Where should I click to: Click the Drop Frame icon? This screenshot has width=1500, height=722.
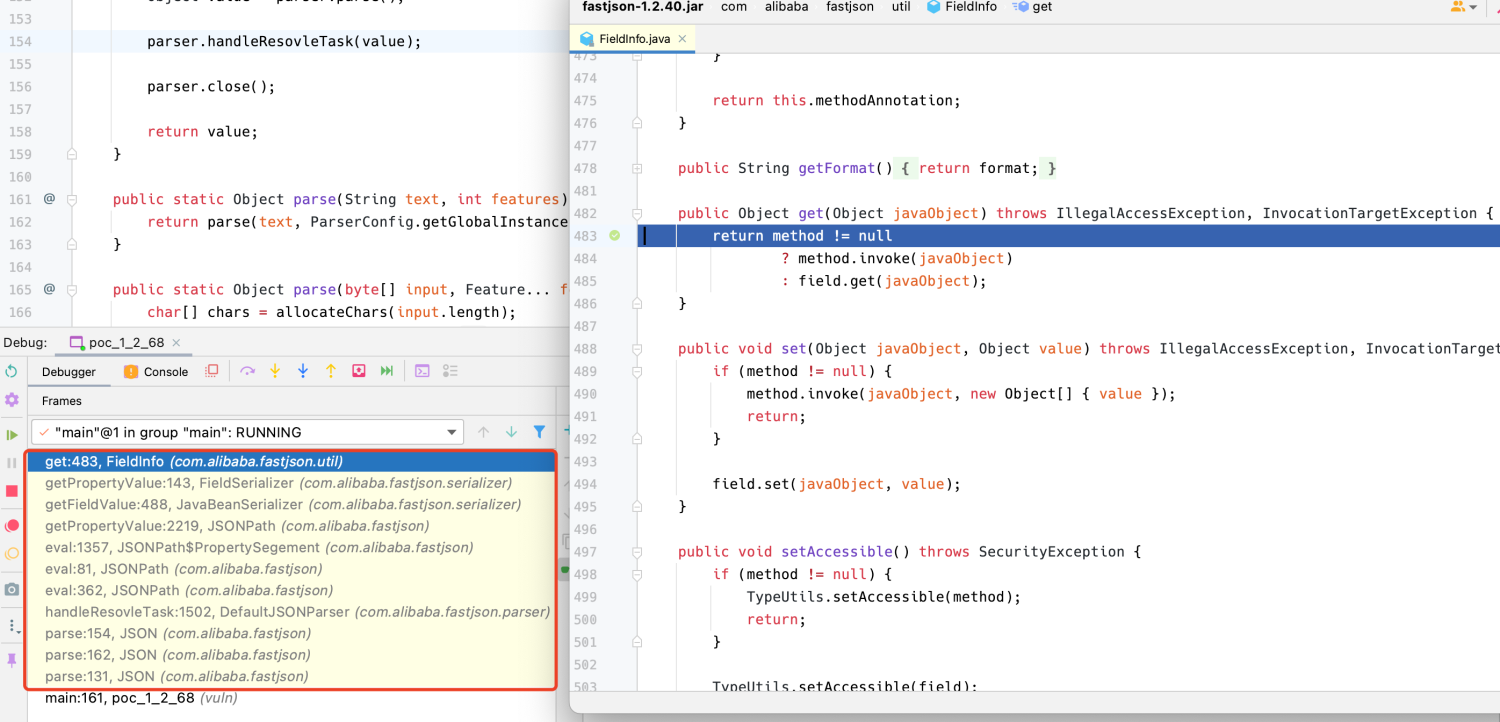(x=359, y=371)
